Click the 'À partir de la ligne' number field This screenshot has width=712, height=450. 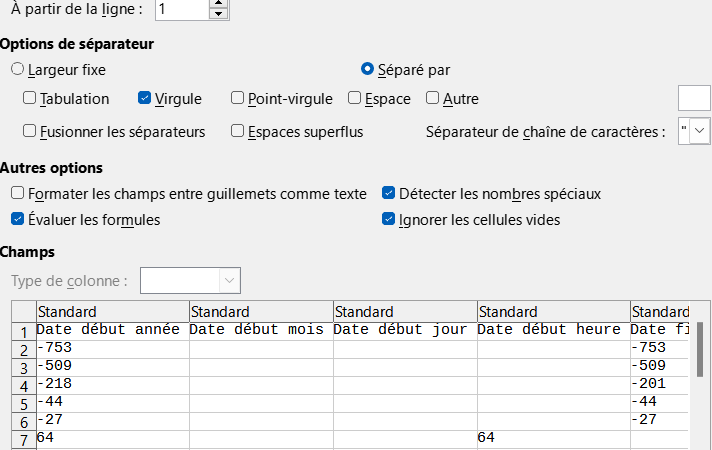(182, 9)
